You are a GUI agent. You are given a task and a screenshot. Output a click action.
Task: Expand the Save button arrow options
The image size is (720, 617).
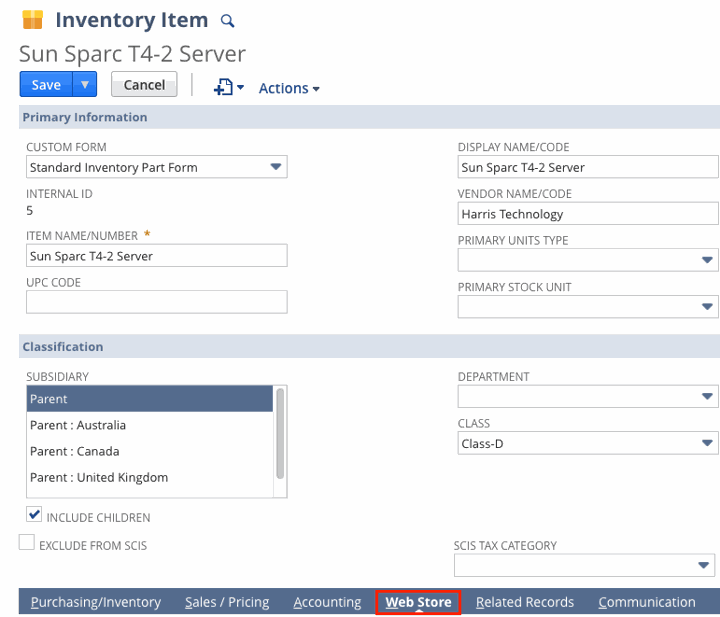coord(84,84)
